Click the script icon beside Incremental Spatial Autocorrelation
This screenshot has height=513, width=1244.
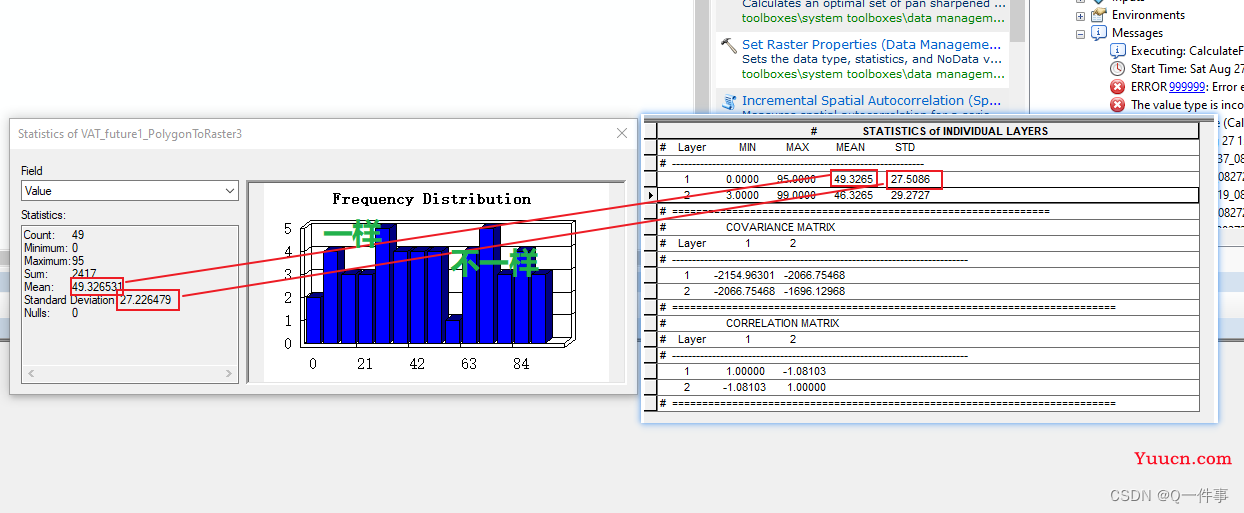coord(728,101)
